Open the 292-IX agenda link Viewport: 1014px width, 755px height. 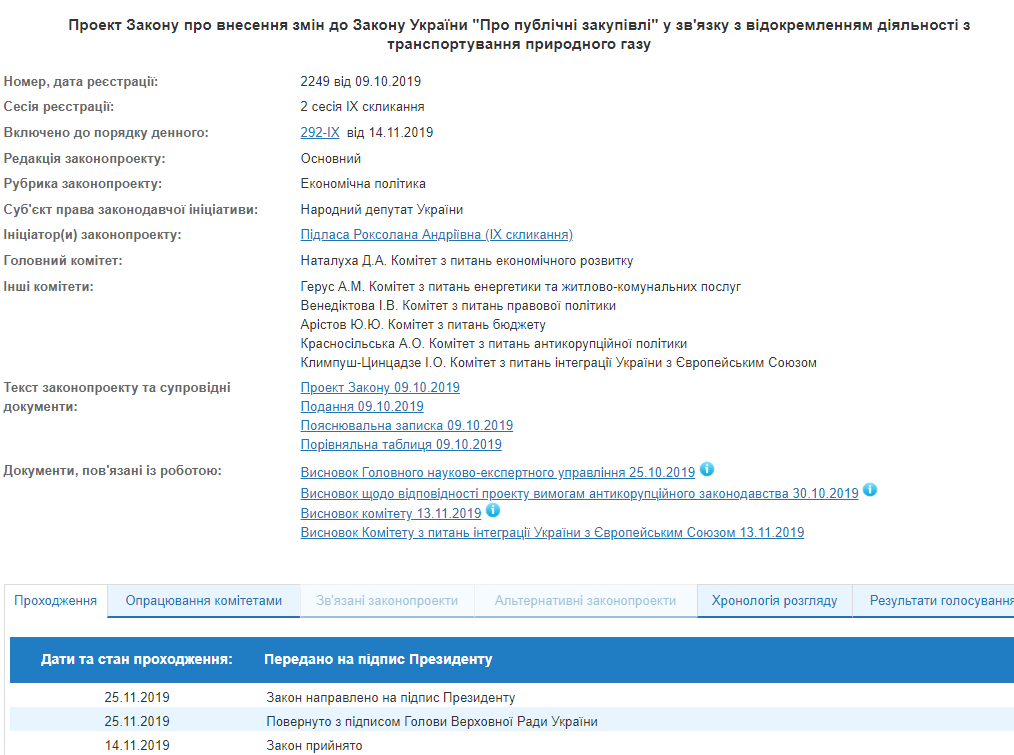click(320, 133)
